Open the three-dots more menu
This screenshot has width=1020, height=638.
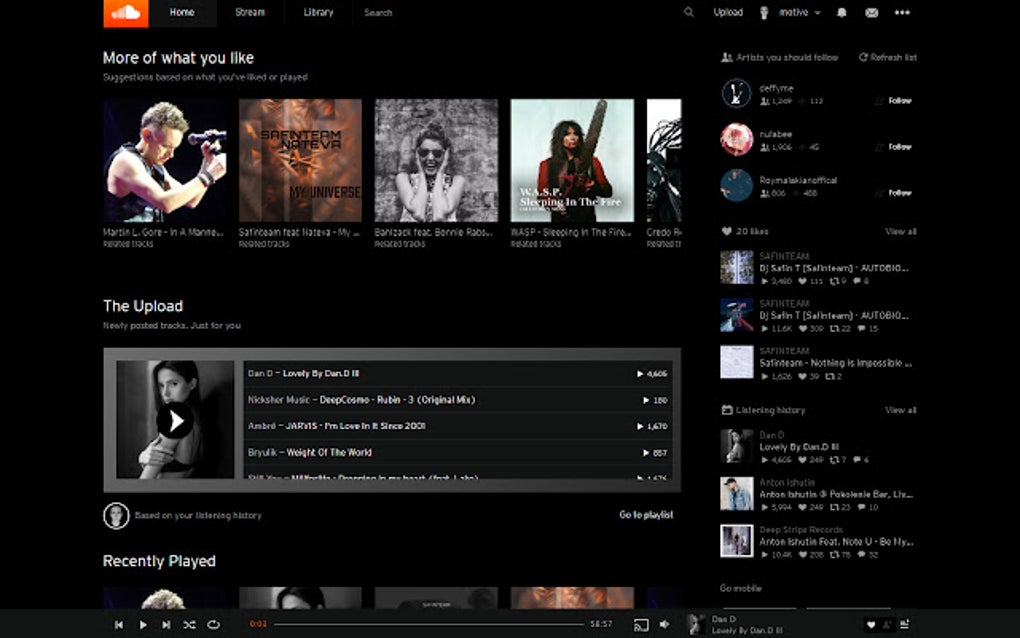(x=900, y=12)
